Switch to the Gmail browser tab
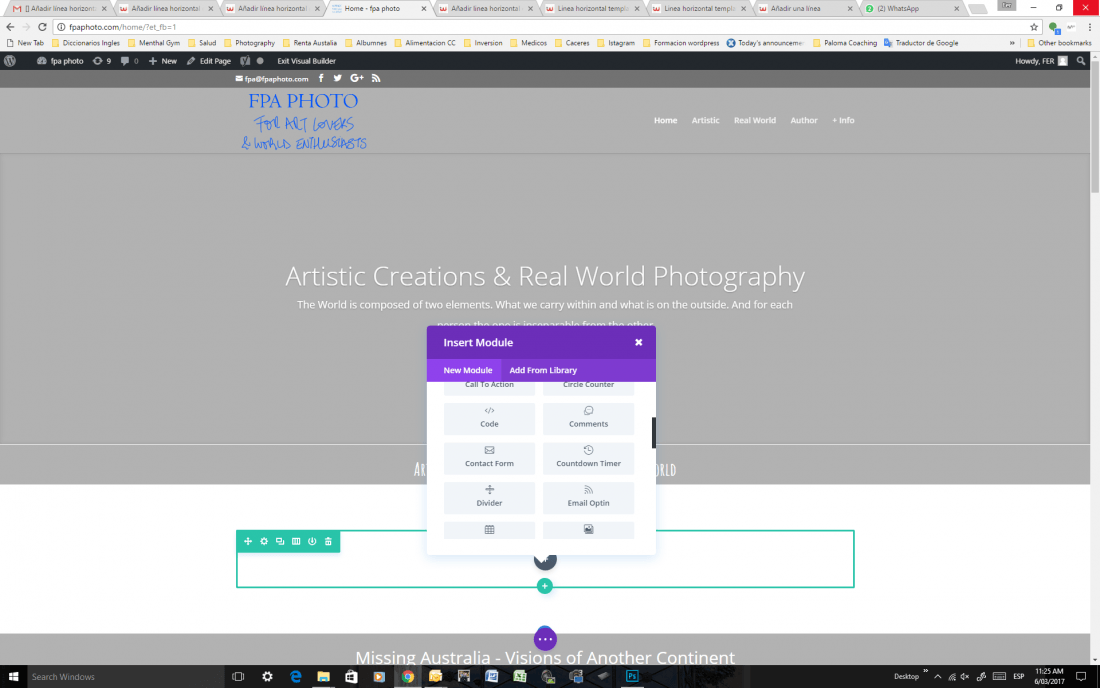 coord(58,8)
